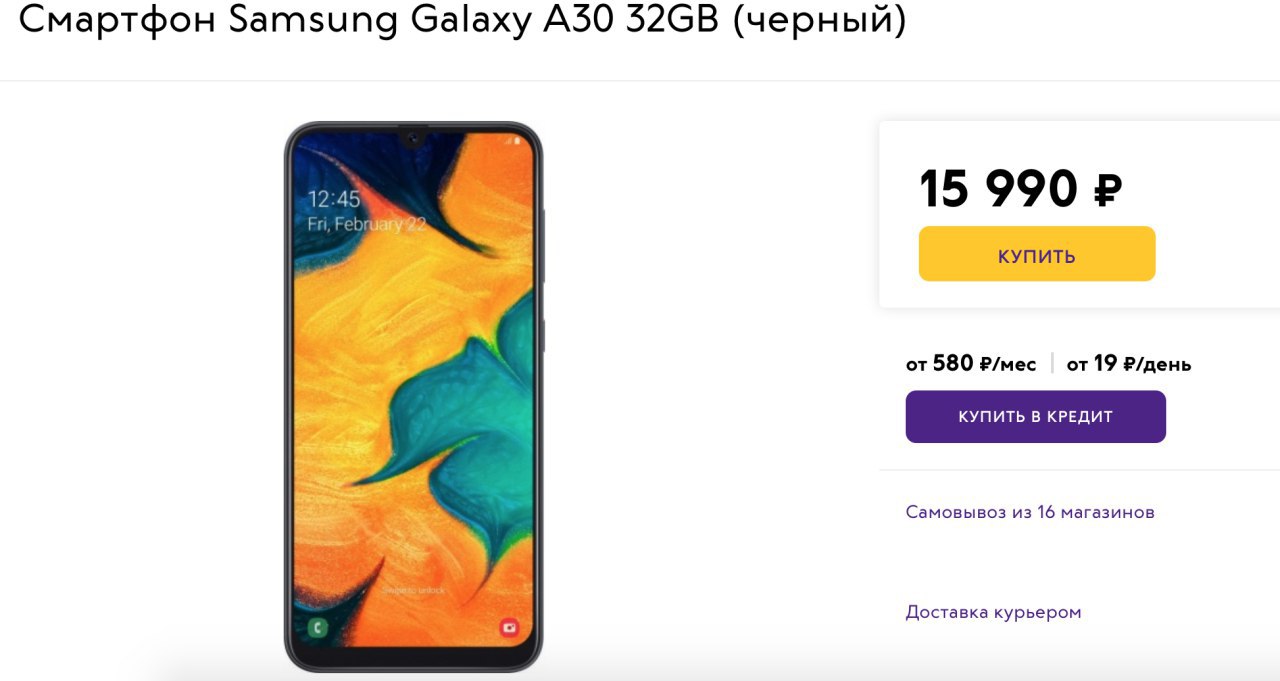The image size is (1280, 681).
Task: Select the от 580 ₽/мес installment offer
Action: tap(971, 363)
